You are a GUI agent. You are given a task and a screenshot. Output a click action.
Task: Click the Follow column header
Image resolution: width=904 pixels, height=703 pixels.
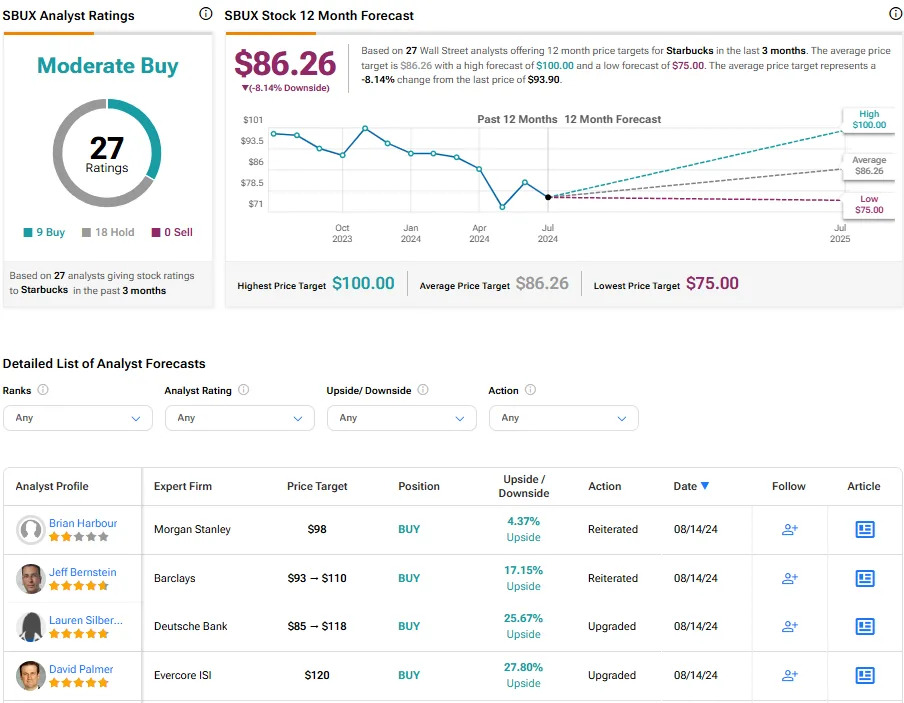[789, 486]
